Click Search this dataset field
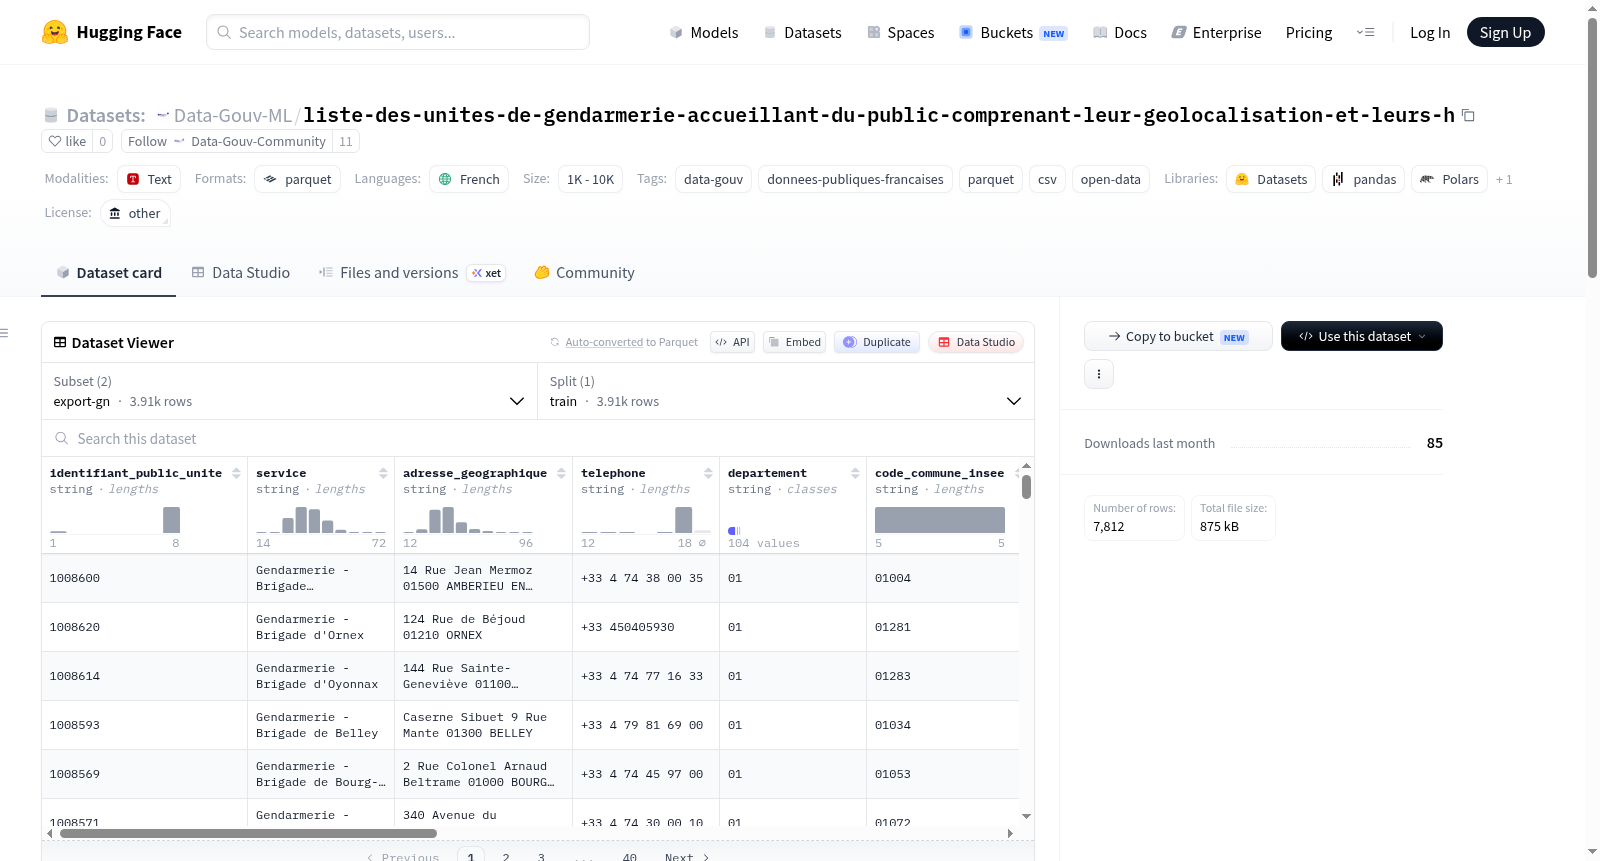The image size is (1600, 861). (x=538, y=439)
